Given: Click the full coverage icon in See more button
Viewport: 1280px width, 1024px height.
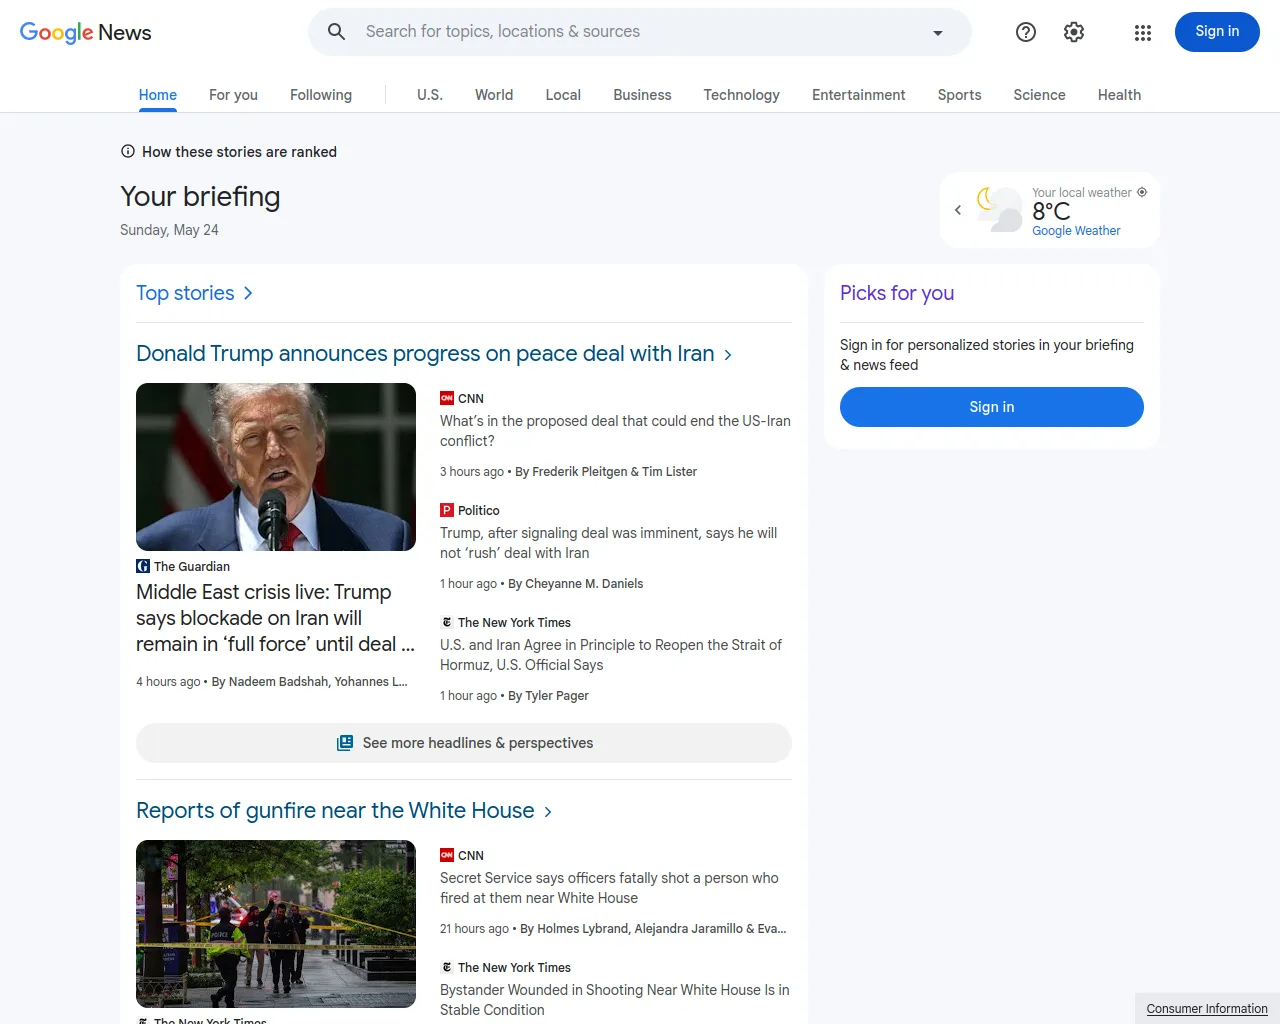Looking at the screenshot, I should click(x=345, y=743).
